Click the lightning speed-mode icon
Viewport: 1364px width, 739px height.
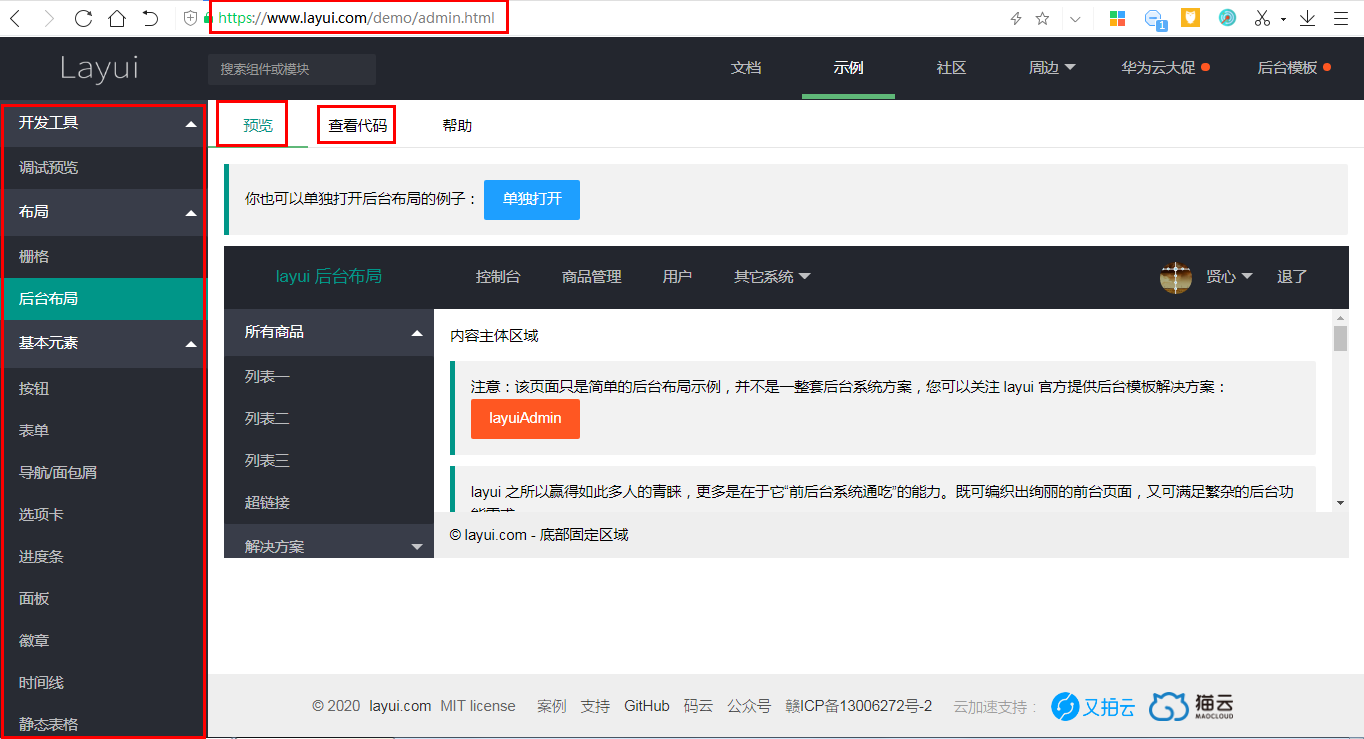click(1016, 18)
